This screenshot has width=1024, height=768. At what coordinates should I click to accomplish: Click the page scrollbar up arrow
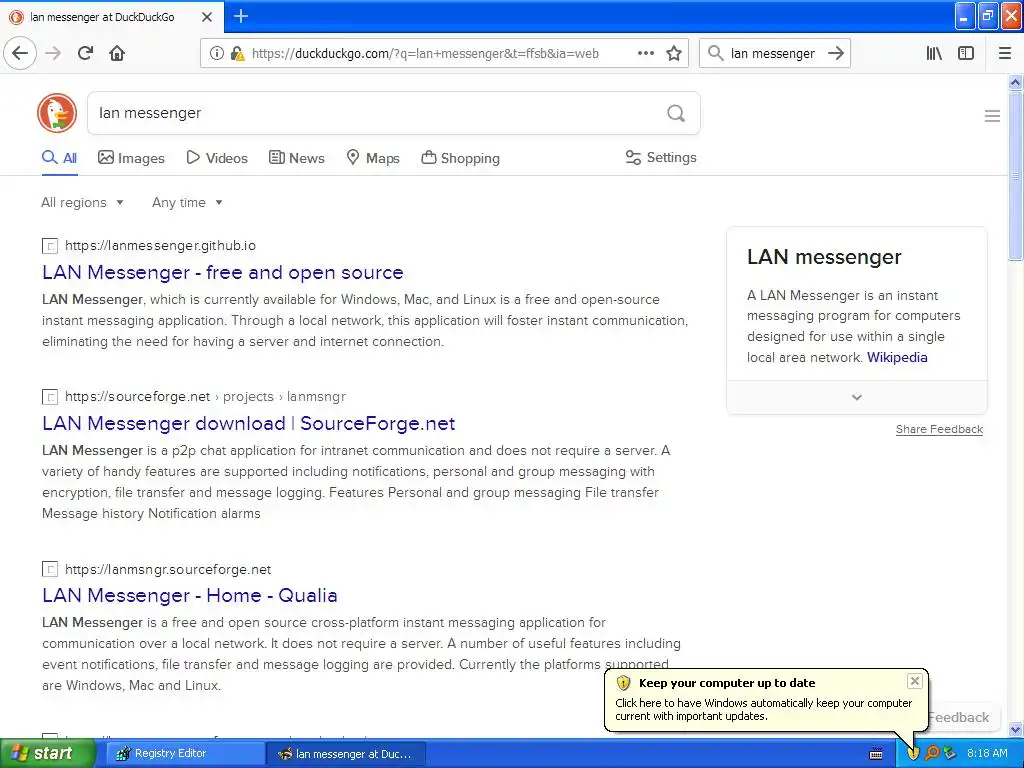pyautogui.click(x=1015, y=82)
